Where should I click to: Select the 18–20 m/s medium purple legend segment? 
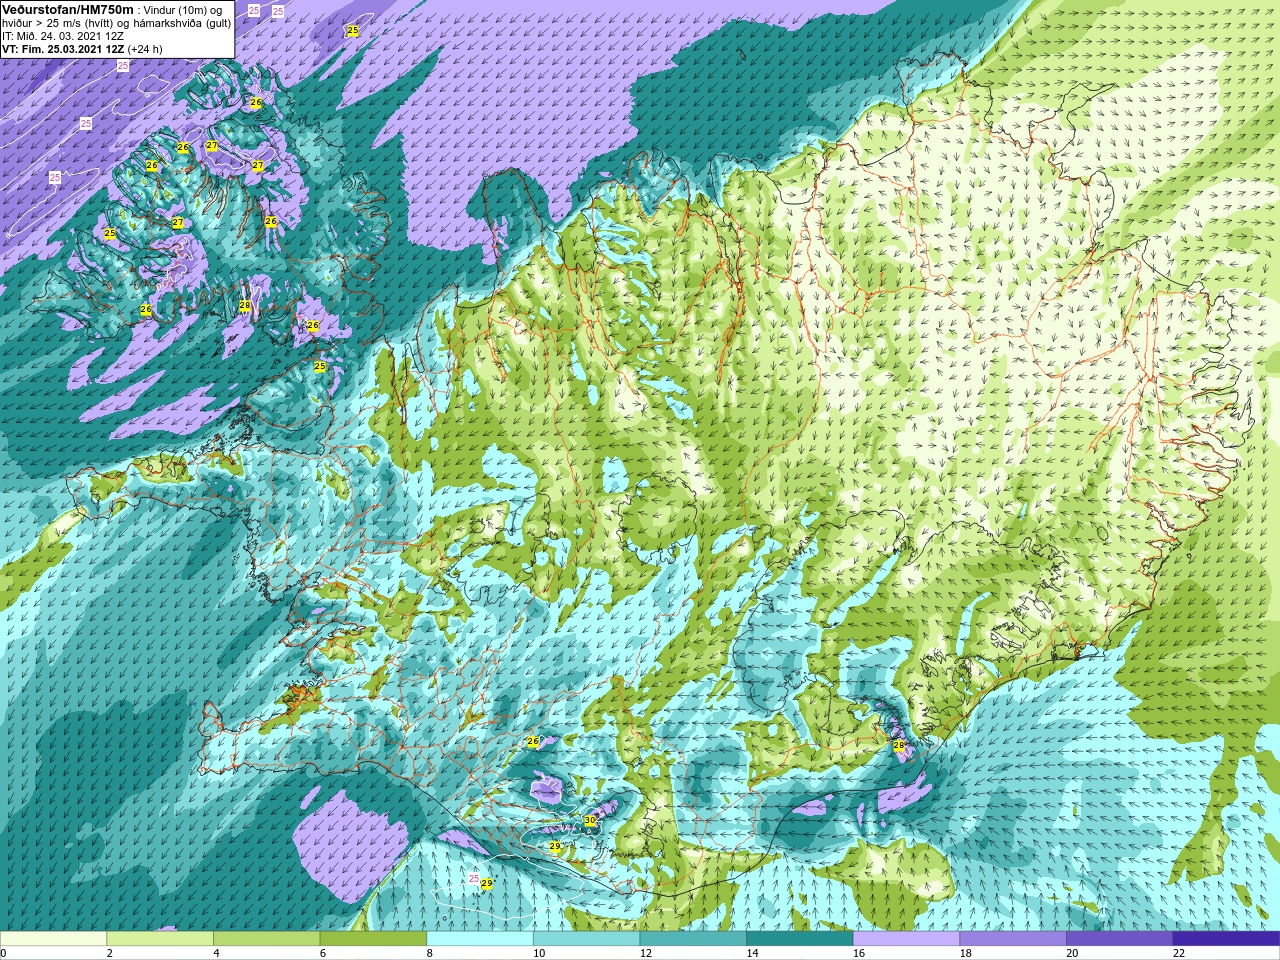(x=1012, y=939)
